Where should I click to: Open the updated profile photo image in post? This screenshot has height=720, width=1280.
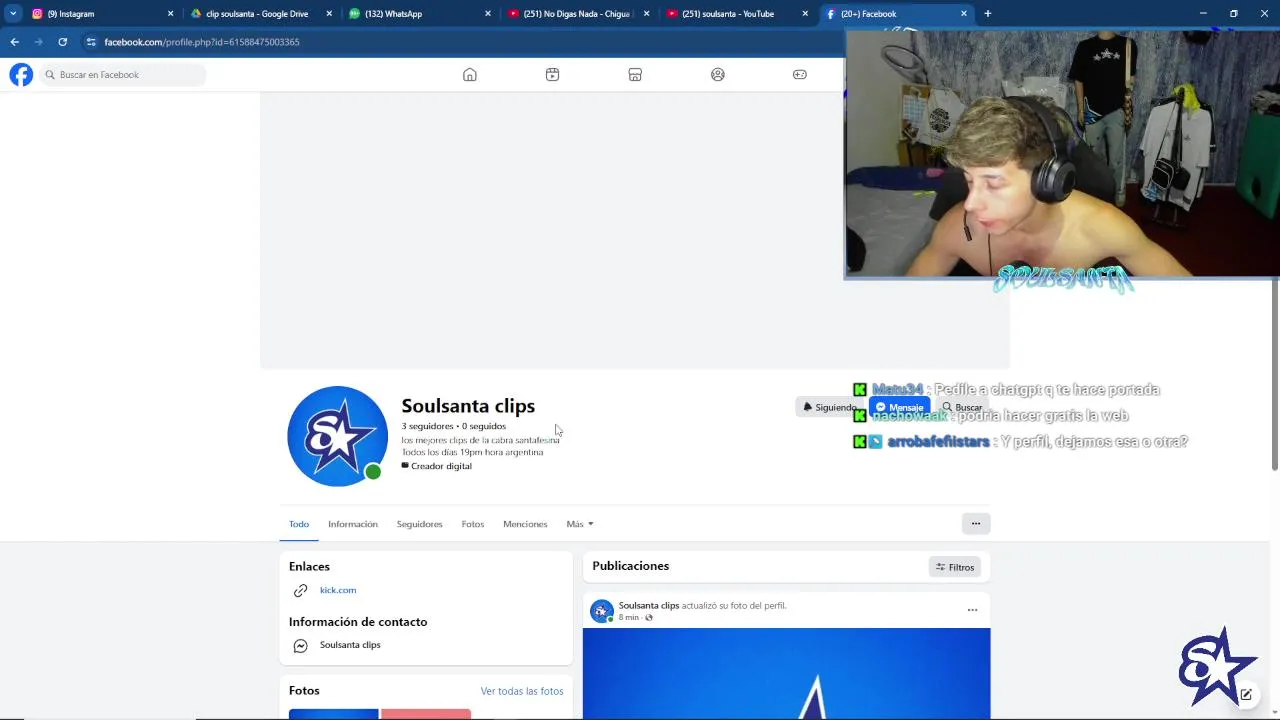coord(787,673)
